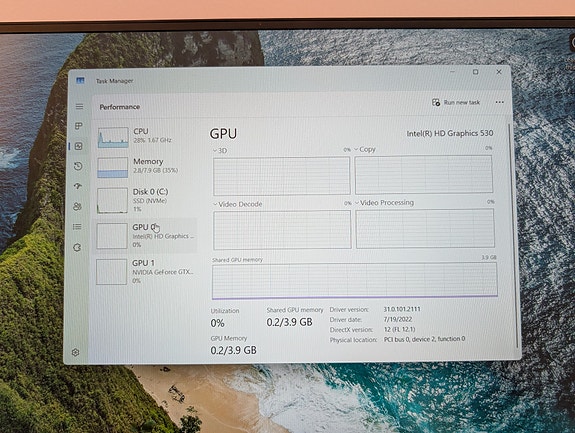Click the Shared GPU memory graph
Viewport: 575px width, 433px height.
(x=355, y=280)
